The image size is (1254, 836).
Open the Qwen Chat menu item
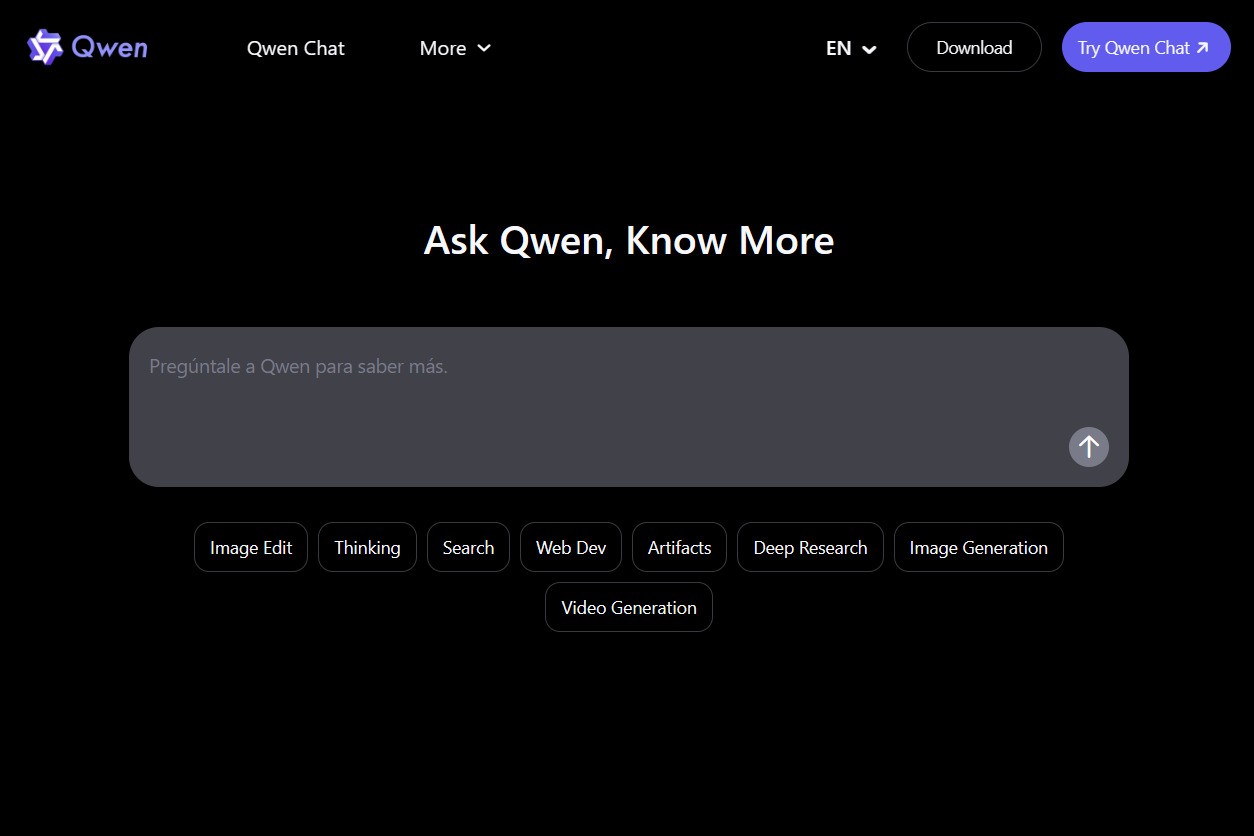coord(295,48)
